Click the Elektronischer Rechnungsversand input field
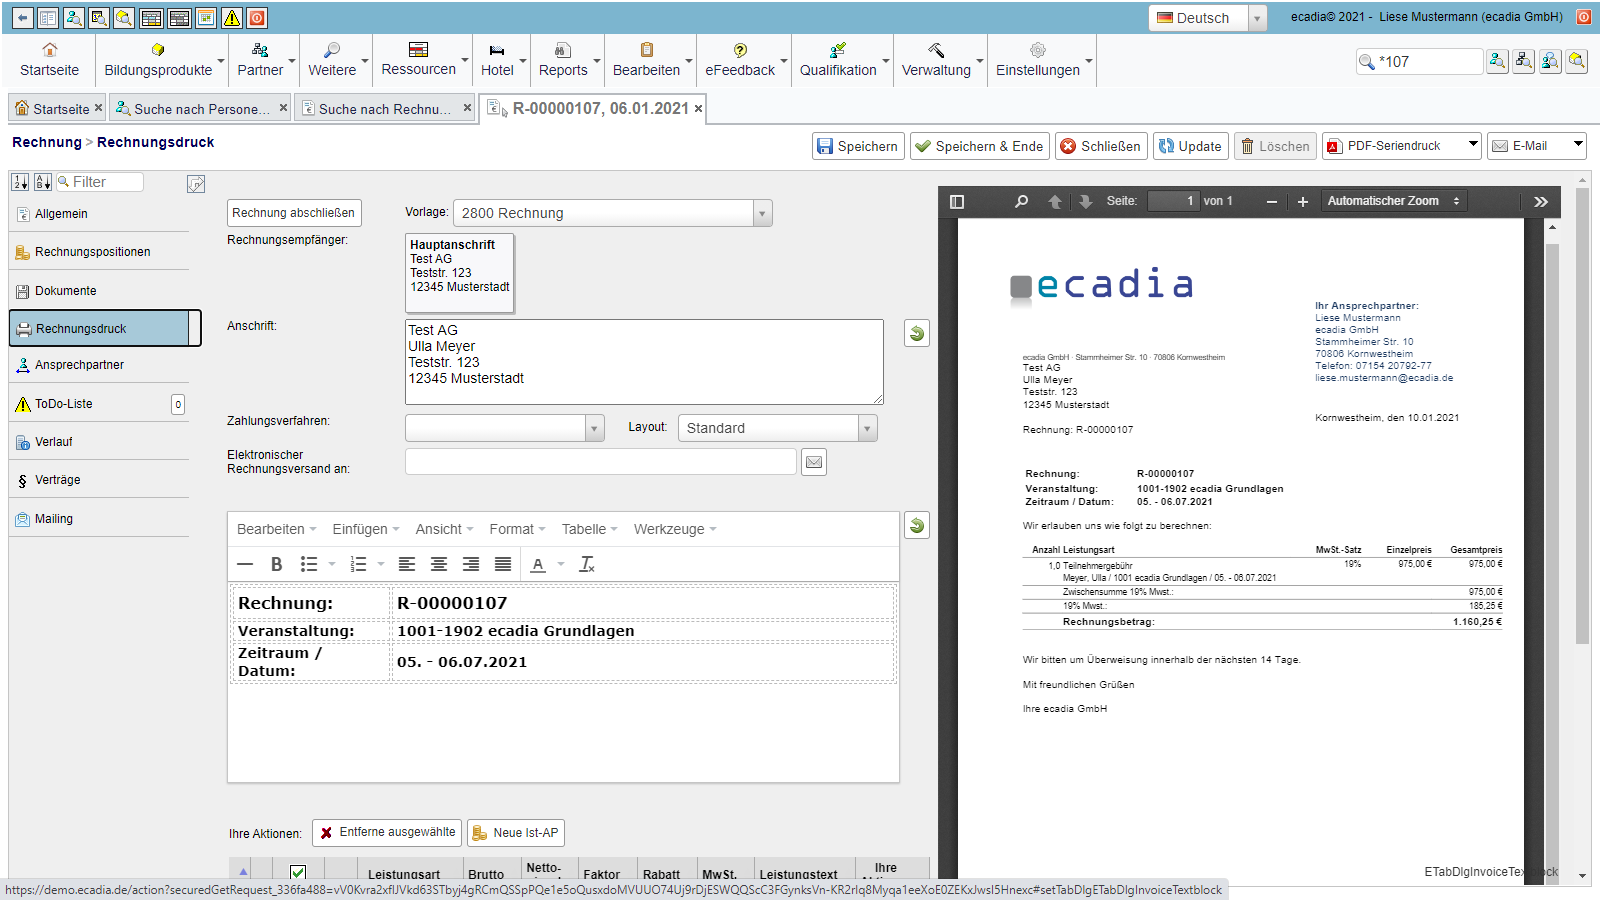 point(600,461)
